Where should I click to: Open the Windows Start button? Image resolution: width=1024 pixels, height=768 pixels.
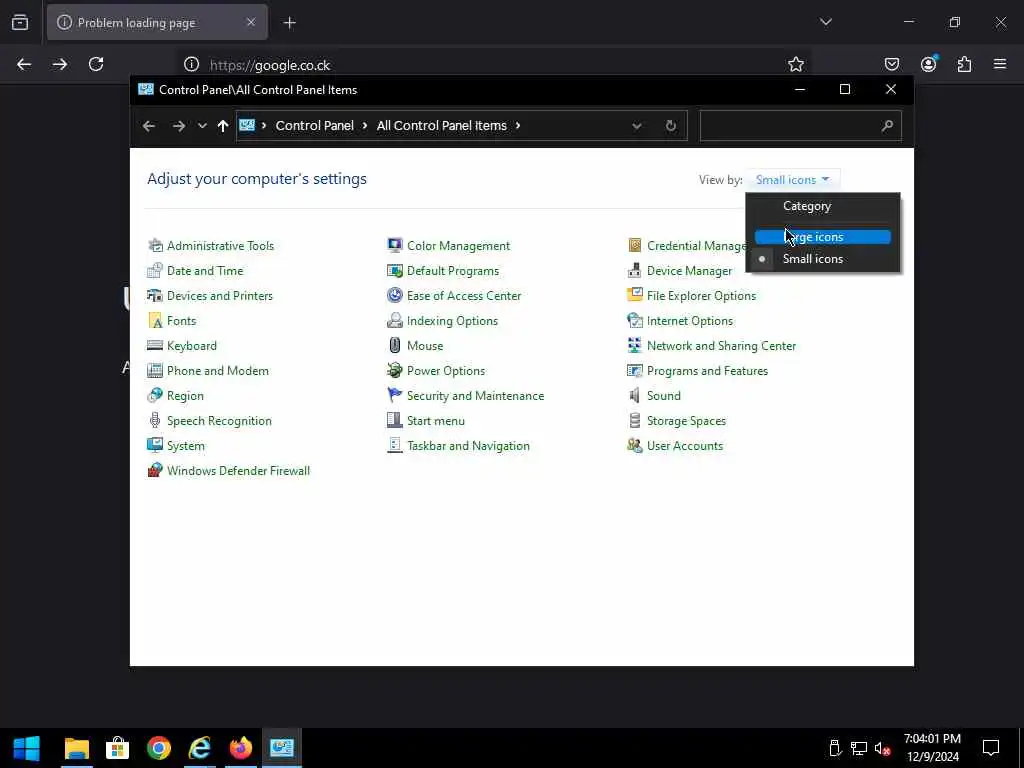[x=27, y=748]
